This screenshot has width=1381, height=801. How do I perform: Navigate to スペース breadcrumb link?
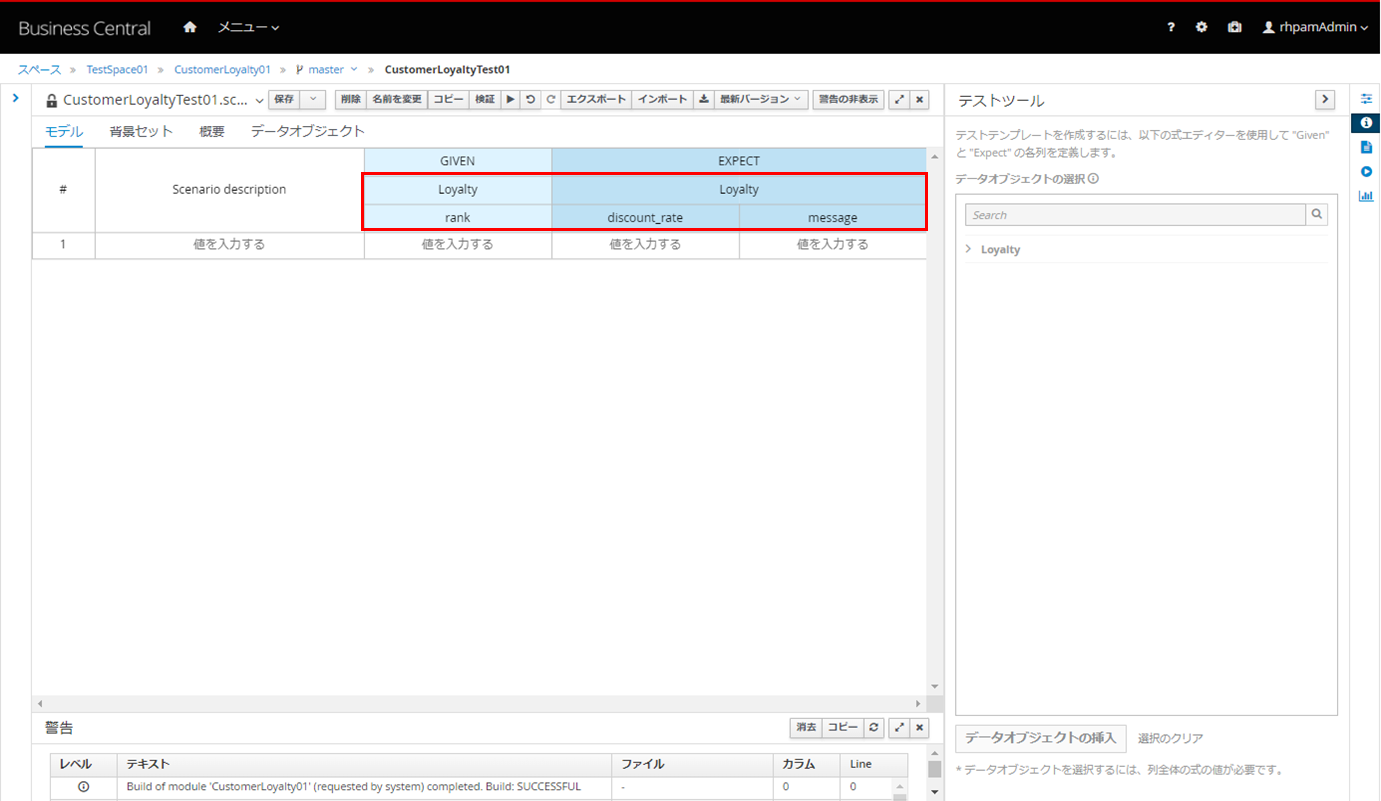[40, 70]
